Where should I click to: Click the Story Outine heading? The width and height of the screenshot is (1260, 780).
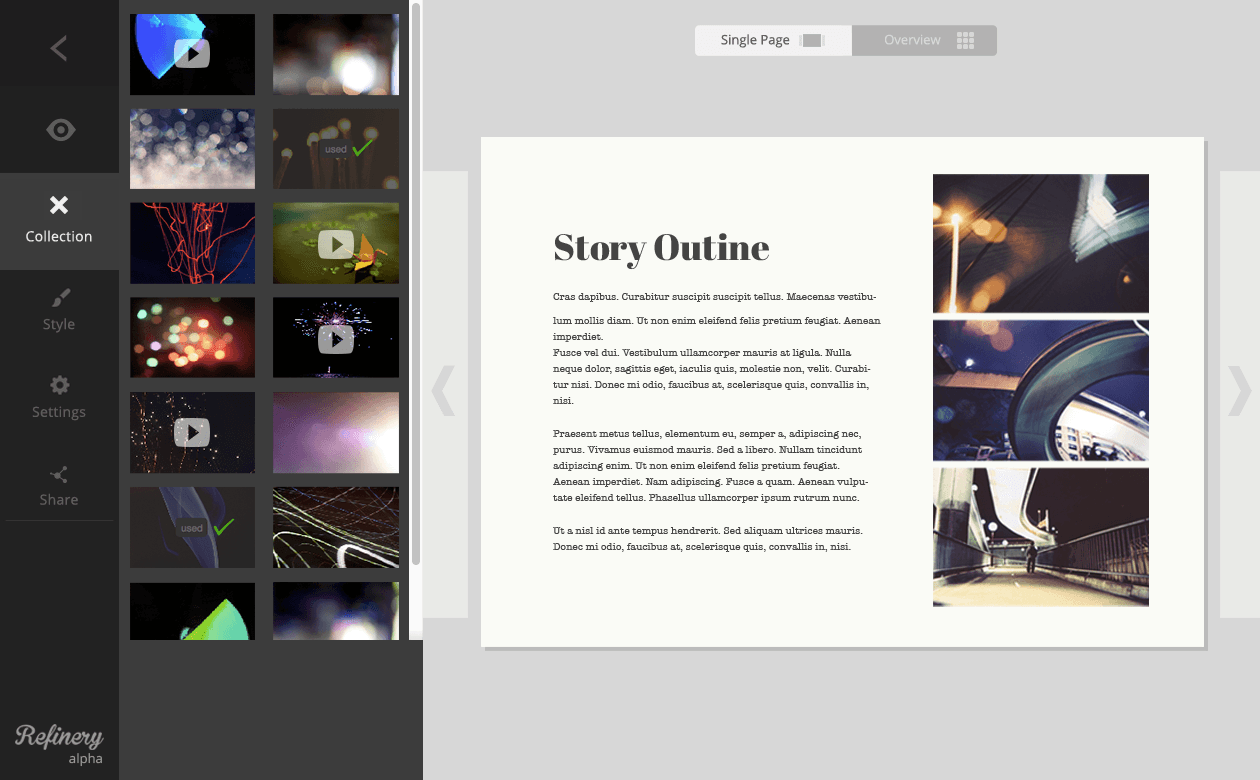coord(661,247)
